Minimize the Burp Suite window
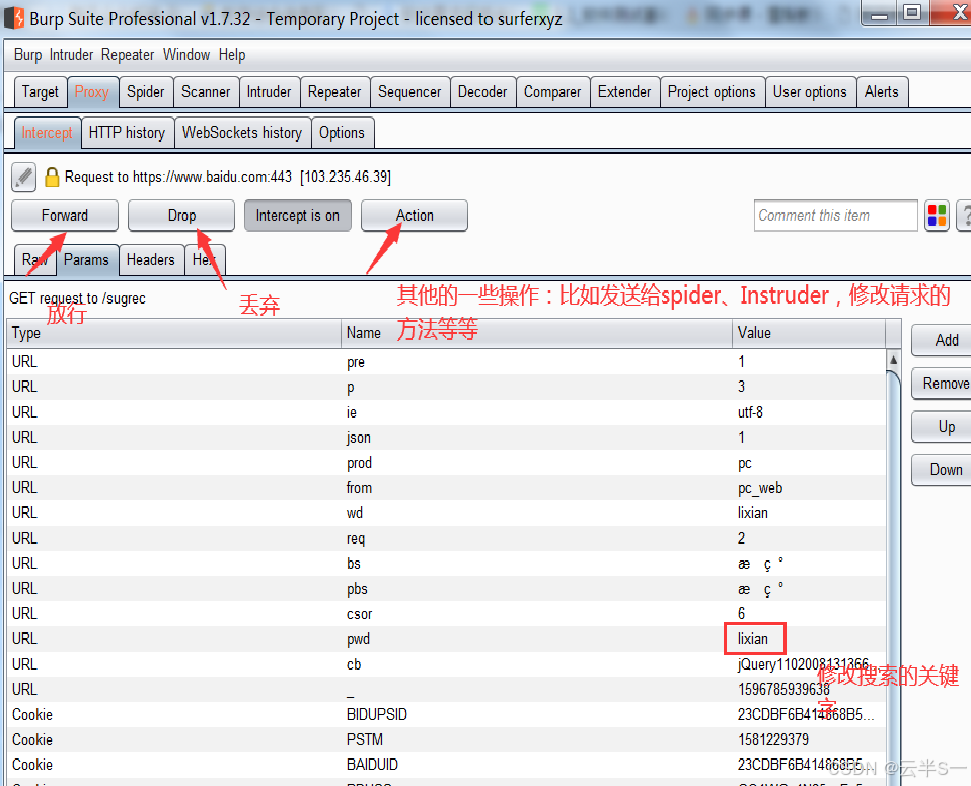The image size is (971, 786). click(x=879, y=12)
